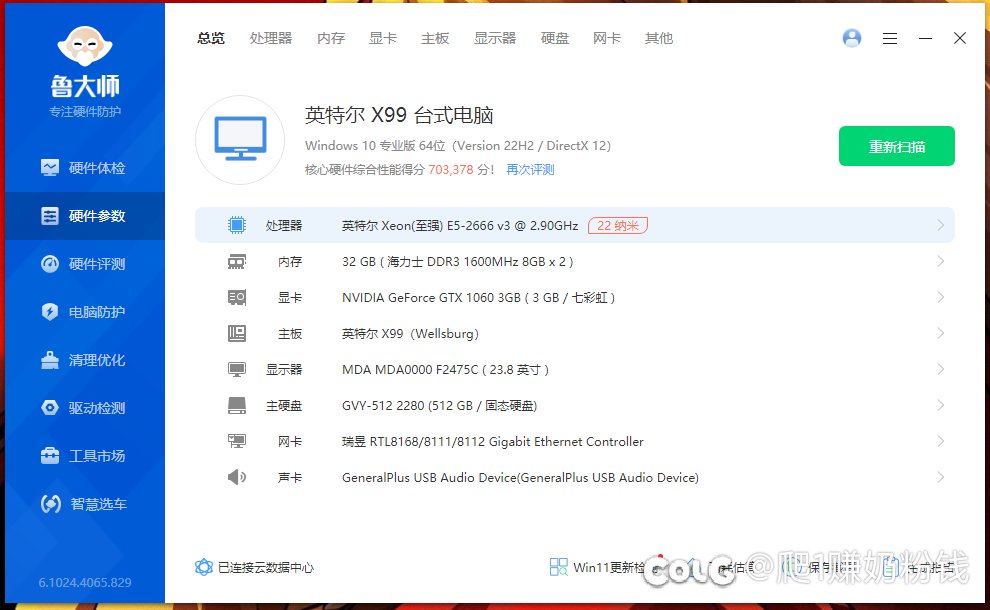Switch to the 显卡 tab
Screen dimensions: 990x610
[383, 39]
